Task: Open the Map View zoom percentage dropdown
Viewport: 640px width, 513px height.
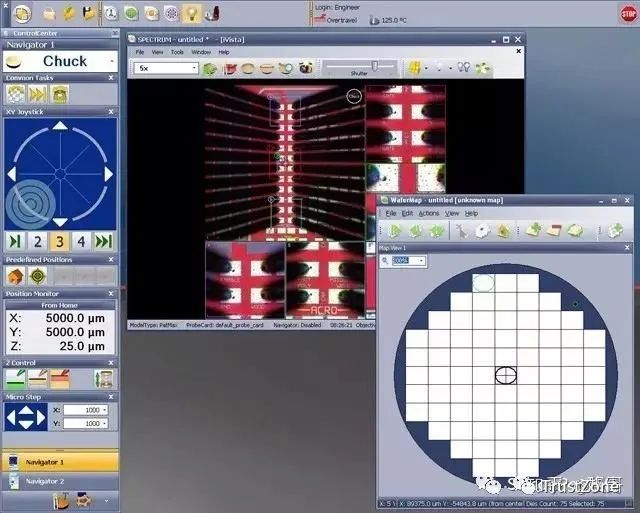Action: tap(421, 260)
